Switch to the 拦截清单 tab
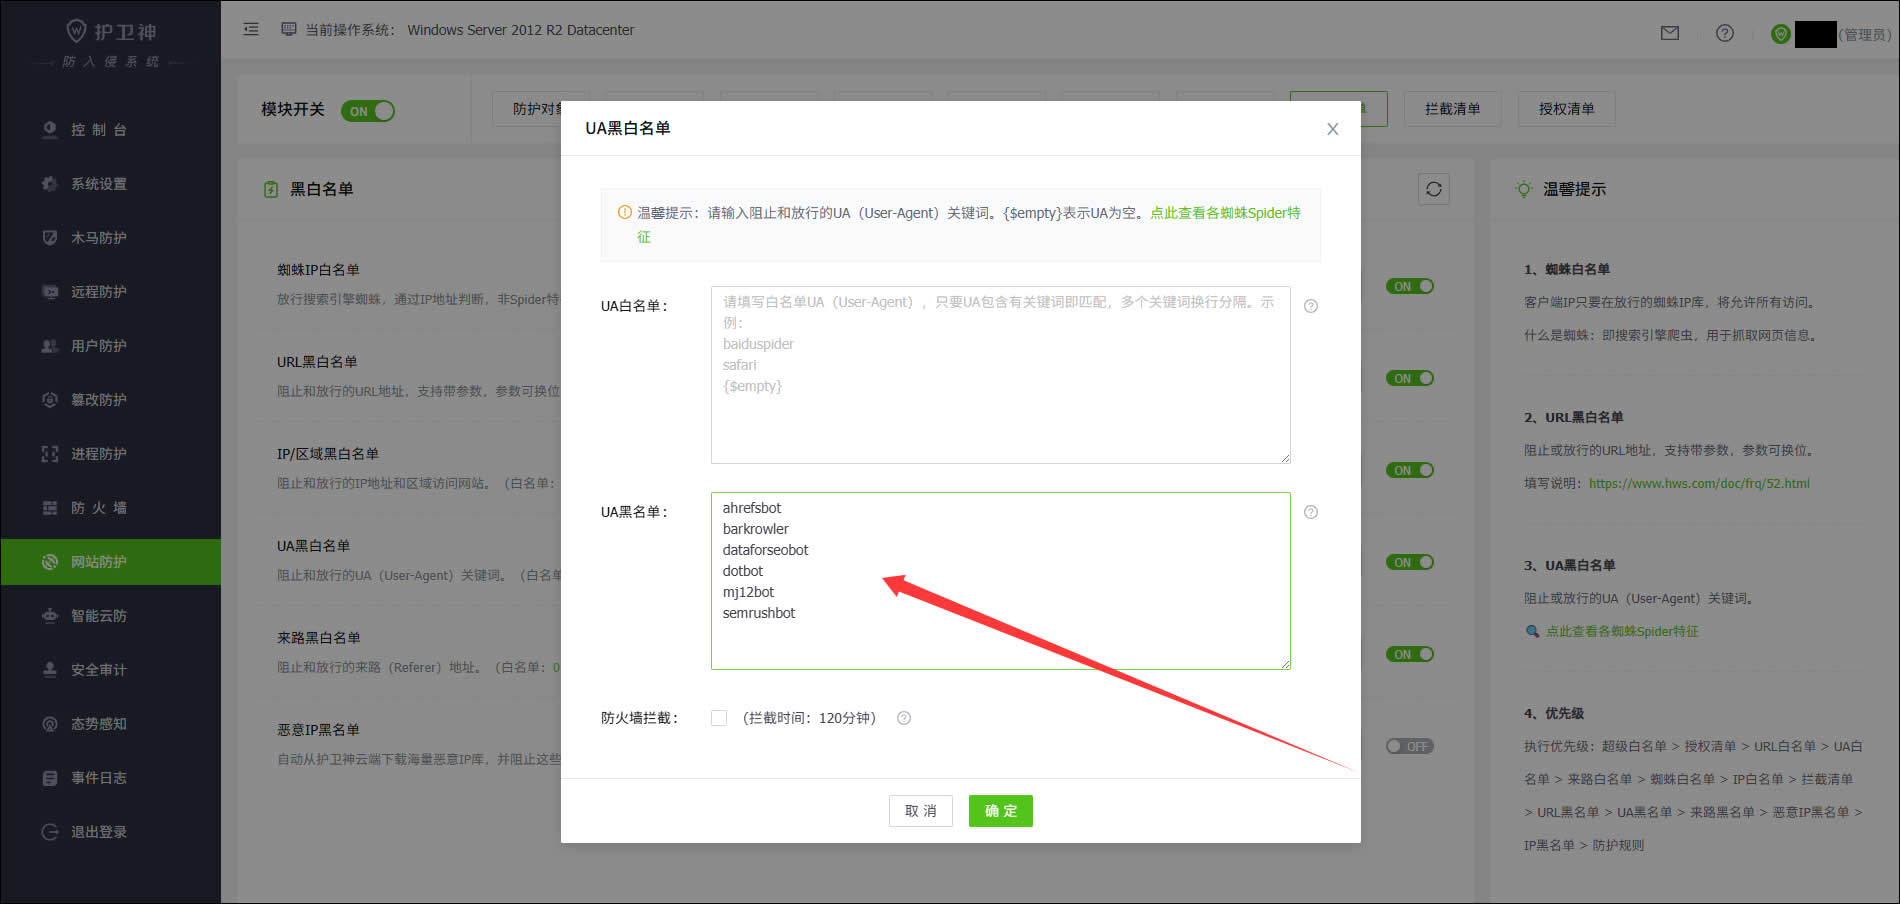The image size is (1900, 904). click(1452, 109)
